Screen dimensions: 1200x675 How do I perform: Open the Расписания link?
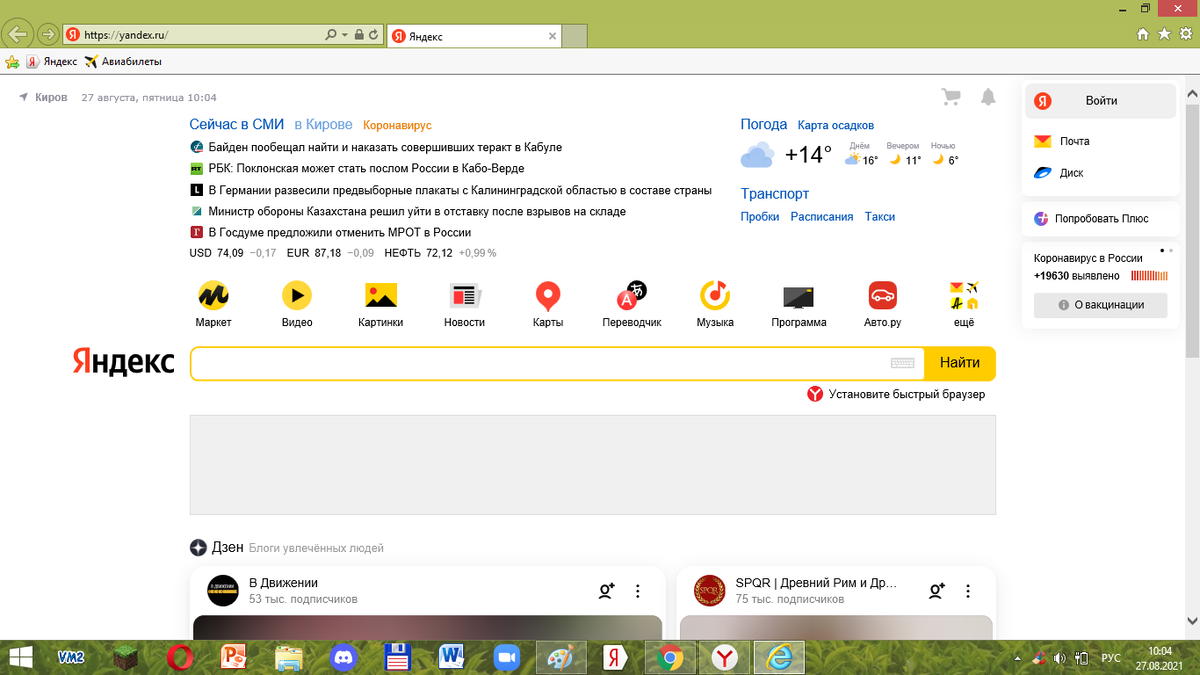(x=822, y=216)
